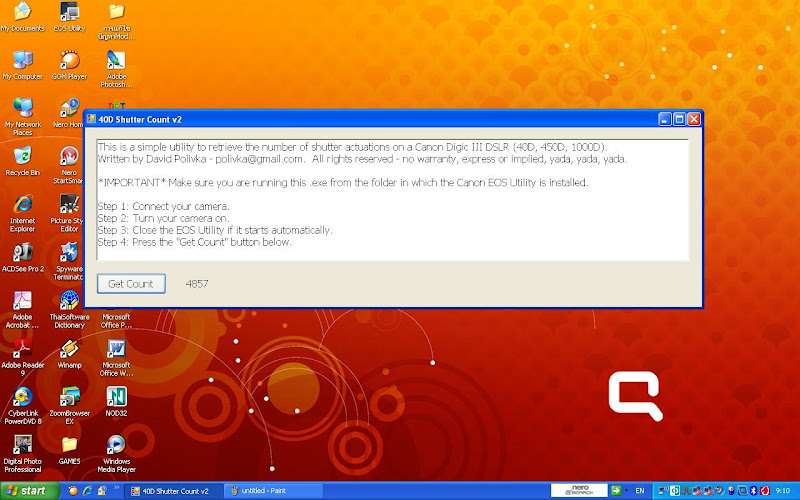This screenshot has width=800, height=500.
Task: Click the EN language indicator
Action: (640, 491)
